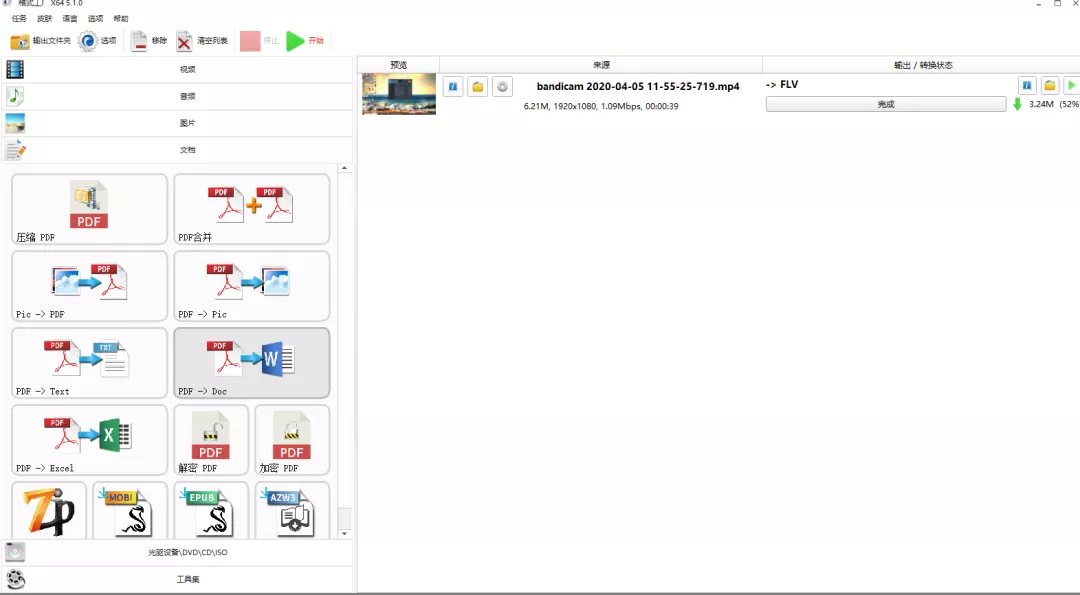Clear the task list with 清空列表
Screen dimensions: 1080x595
click(202, 41)
